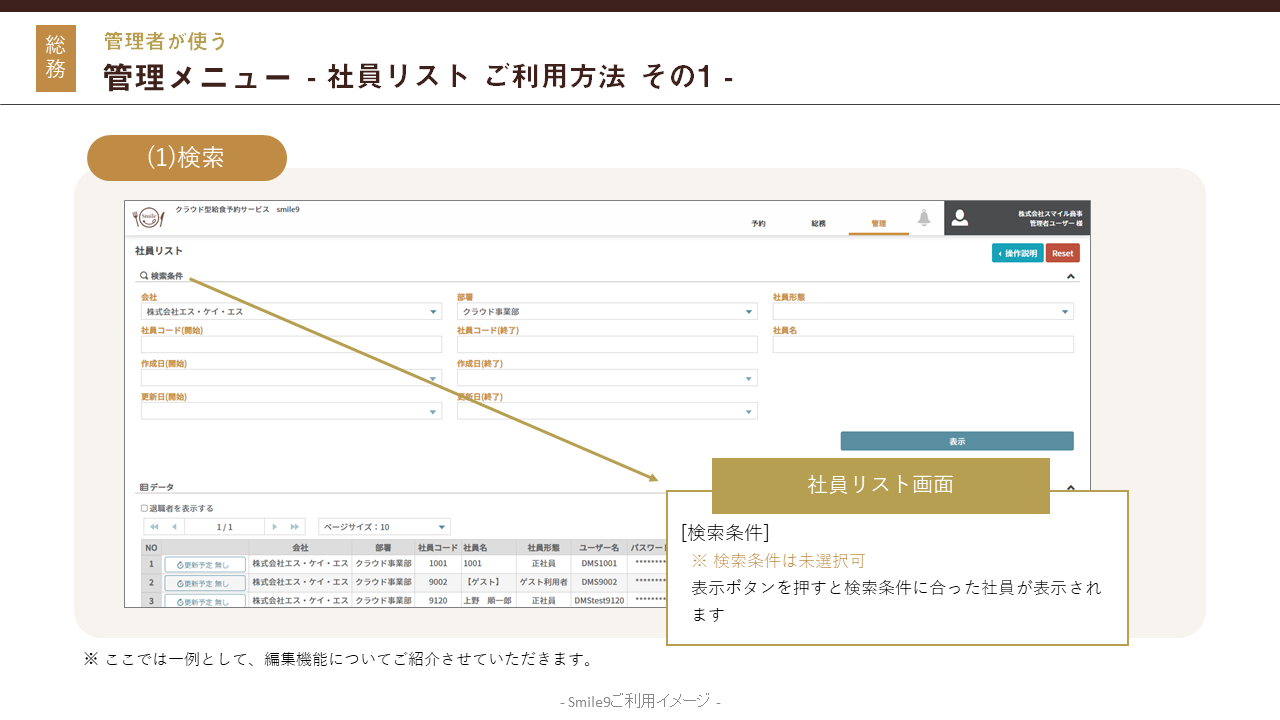Click the 社員コード column header
The image size is (1280, 720).
pyautogui.click(x=438, y=548)
